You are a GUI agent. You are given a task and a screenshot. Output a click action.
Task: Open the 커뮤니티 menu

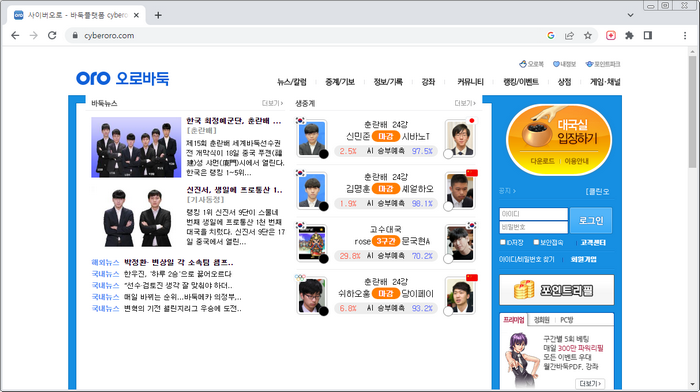(470, 82)
